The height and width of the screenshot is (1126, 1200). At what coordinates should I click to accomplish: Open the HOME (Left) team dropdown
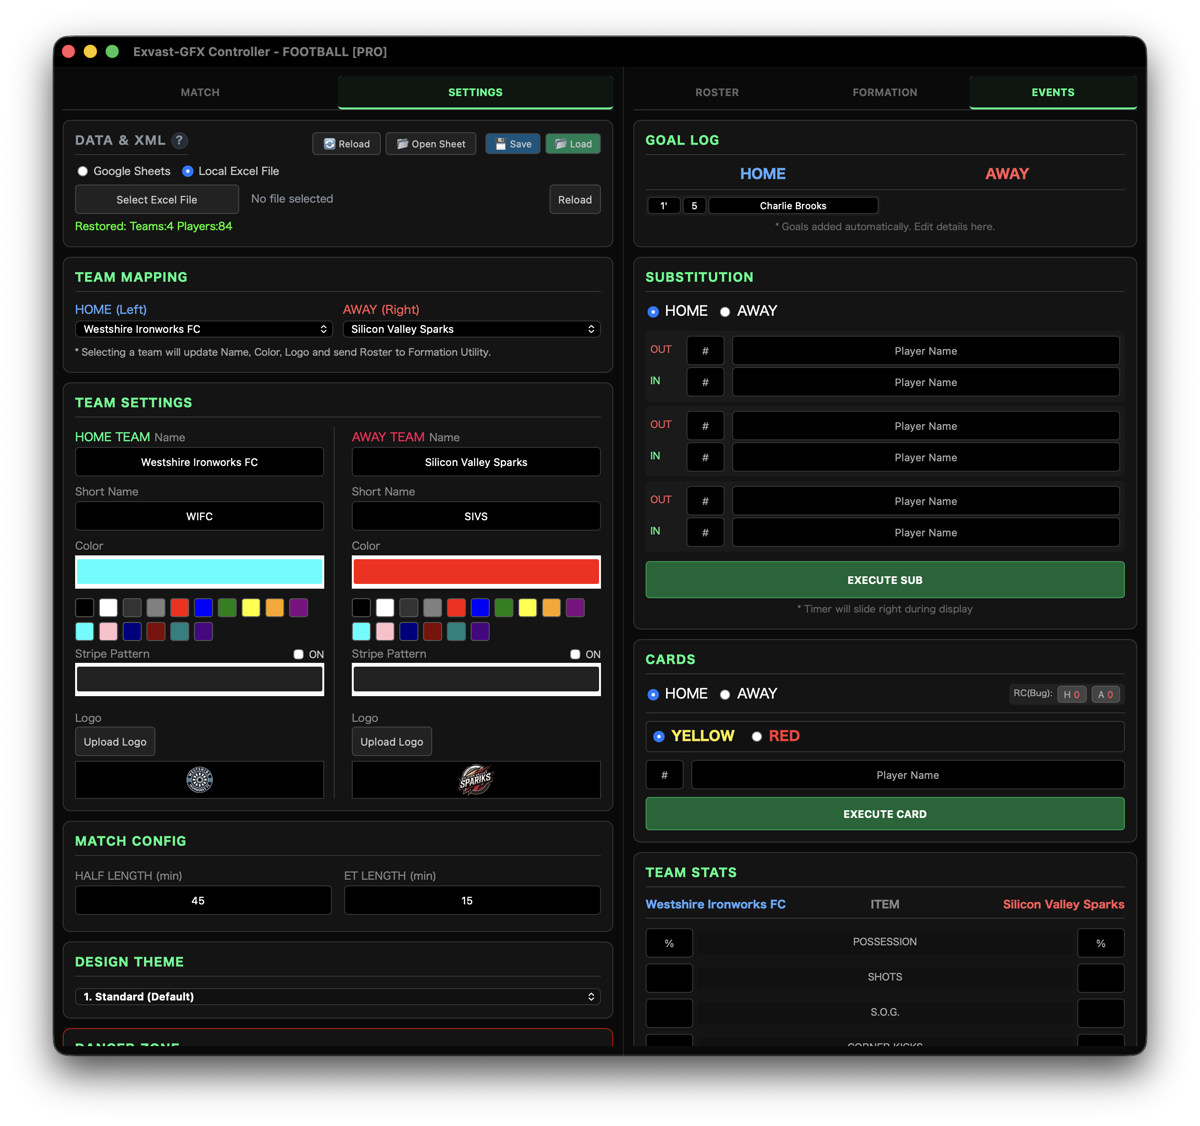click(x=203, y=329)
